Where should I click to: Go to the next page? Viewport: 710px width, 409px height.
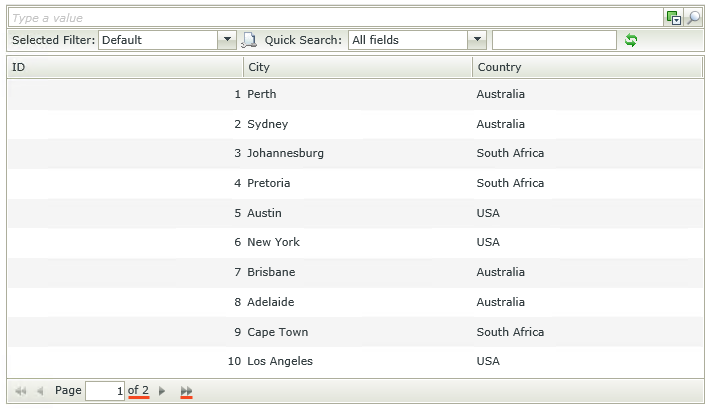click(x=162, y=391)
